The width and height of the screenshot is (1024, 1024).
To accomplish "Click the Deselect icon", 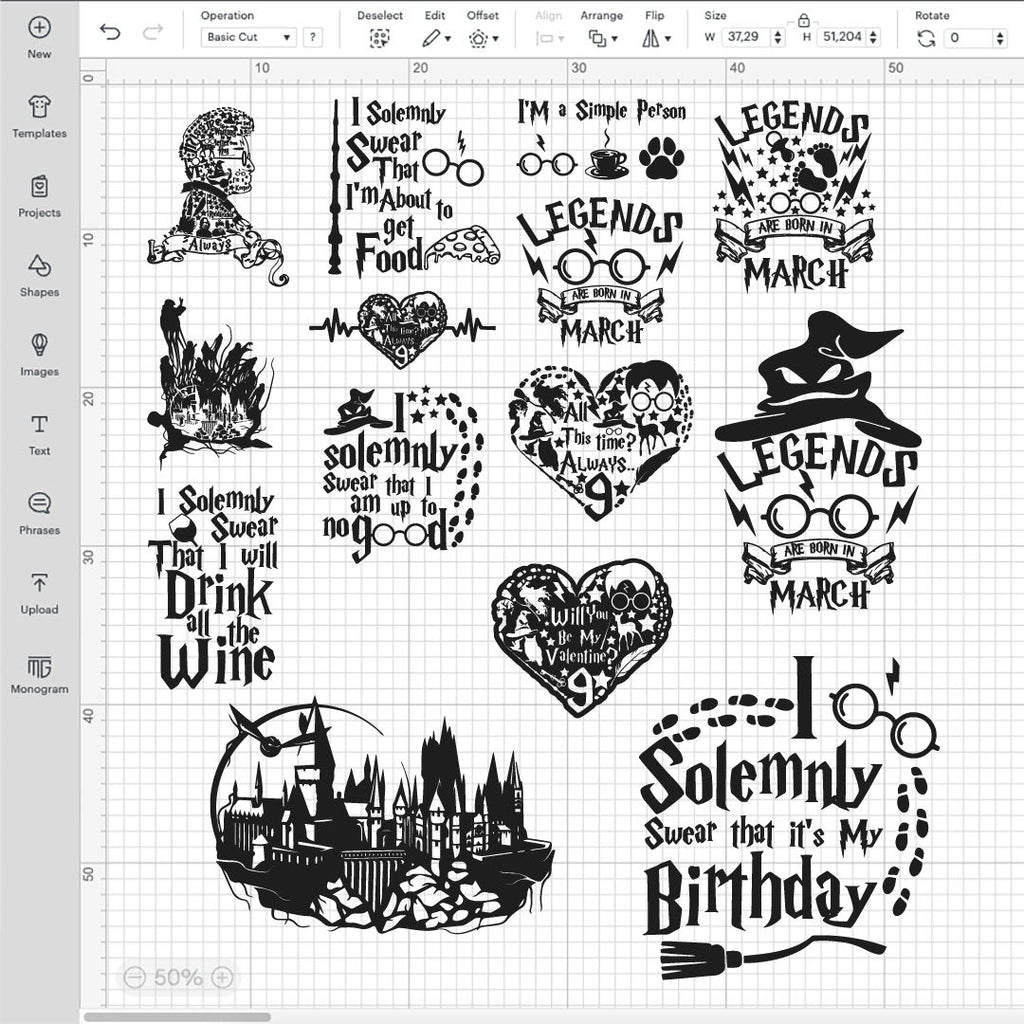I will click(x=379, y=38).
